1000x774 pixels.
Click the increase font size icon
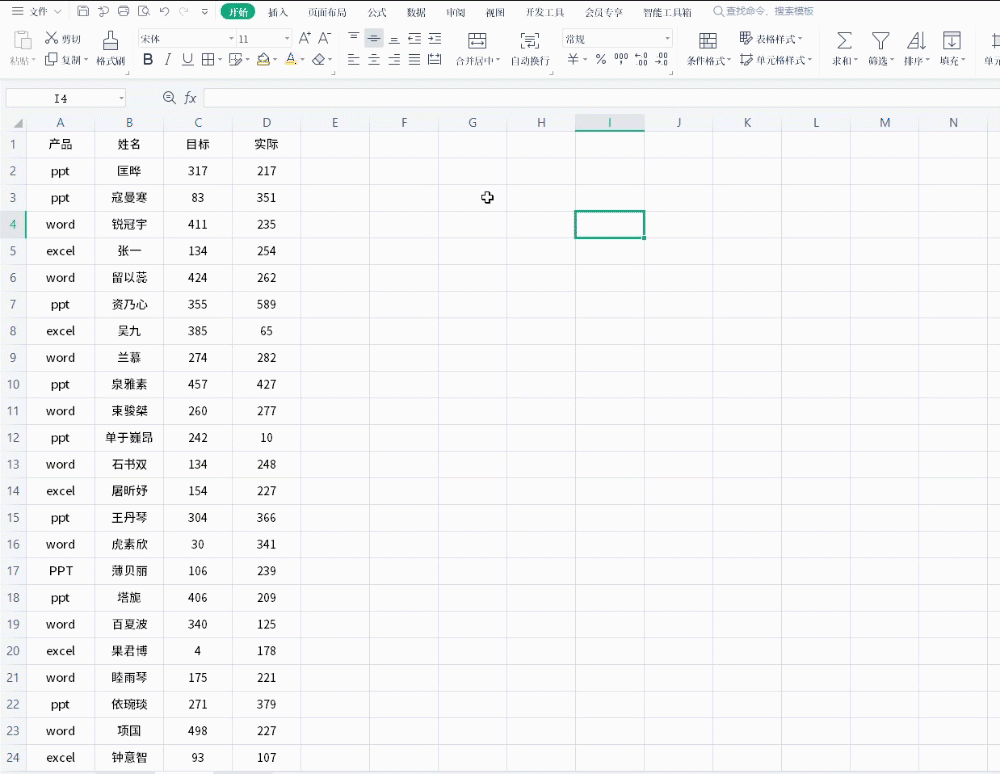(x=305, y=38)
